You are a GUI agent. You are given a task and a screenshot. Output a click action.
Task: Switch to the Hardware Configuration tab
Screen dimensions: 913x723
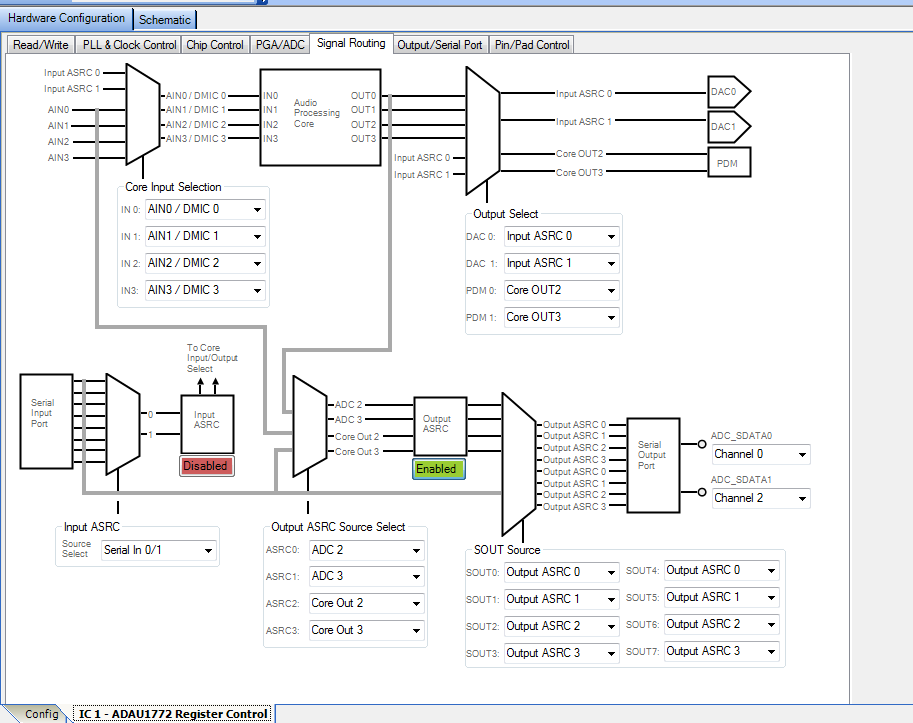66,18
